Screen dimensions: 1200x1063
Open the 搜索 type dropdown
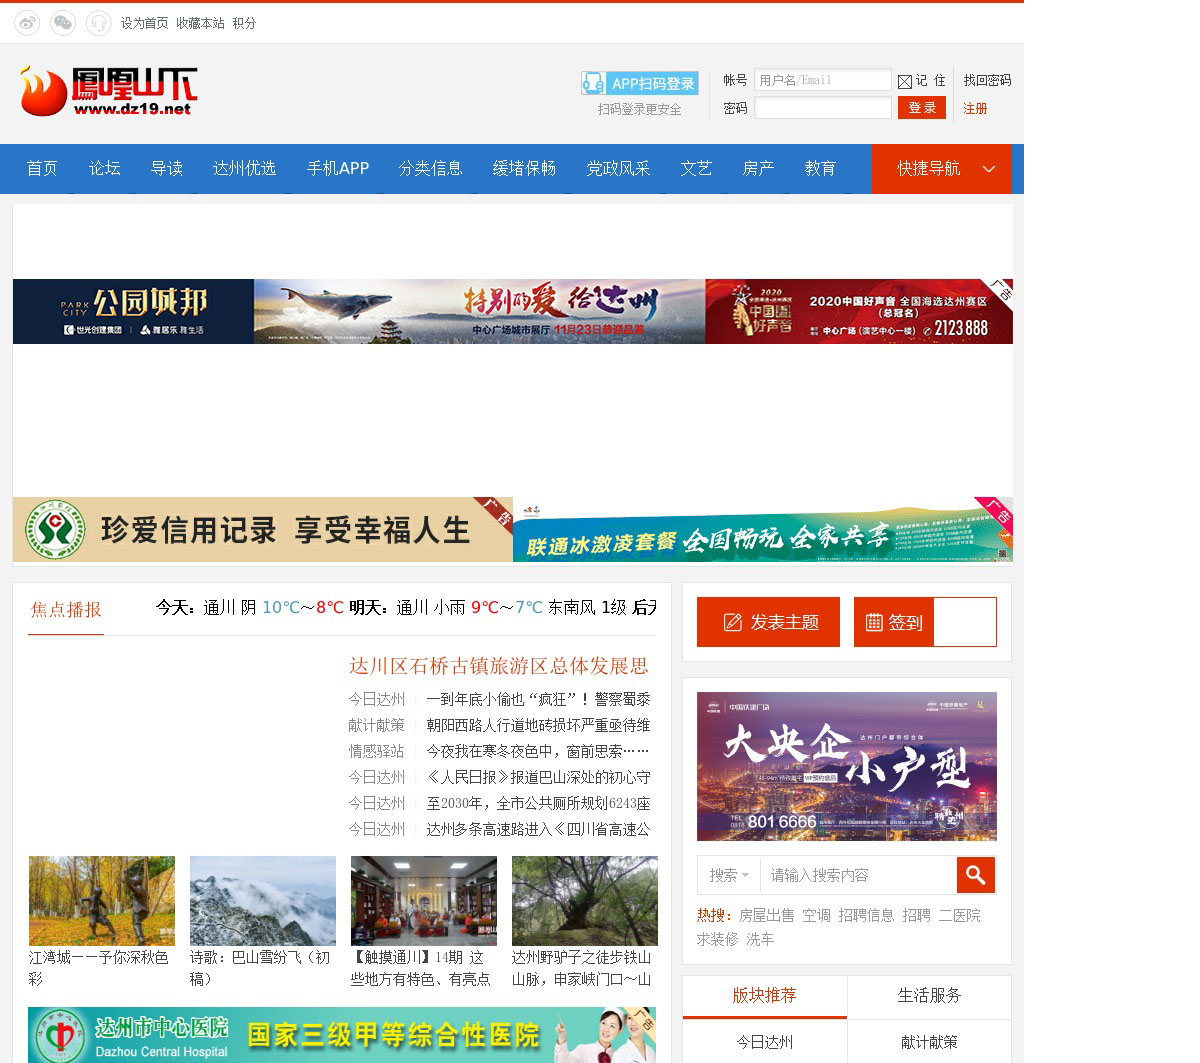coord(729,875)
